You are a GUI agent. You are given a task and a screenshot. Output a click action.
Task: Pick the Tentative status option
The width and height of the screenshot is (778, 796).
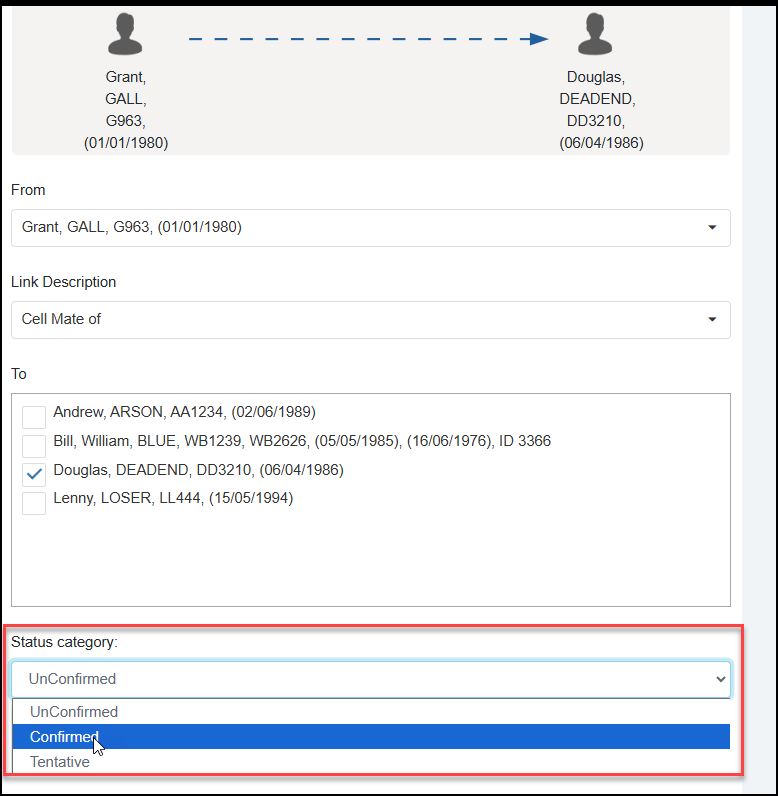[x=60, y=762]
